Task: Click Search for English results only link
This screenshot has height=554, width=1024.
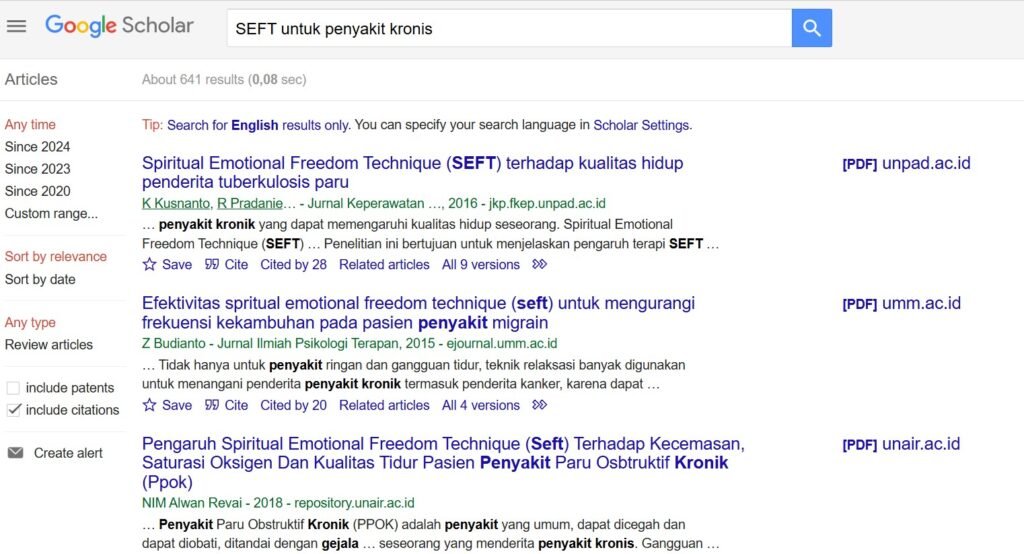Action: coord(258,125)
